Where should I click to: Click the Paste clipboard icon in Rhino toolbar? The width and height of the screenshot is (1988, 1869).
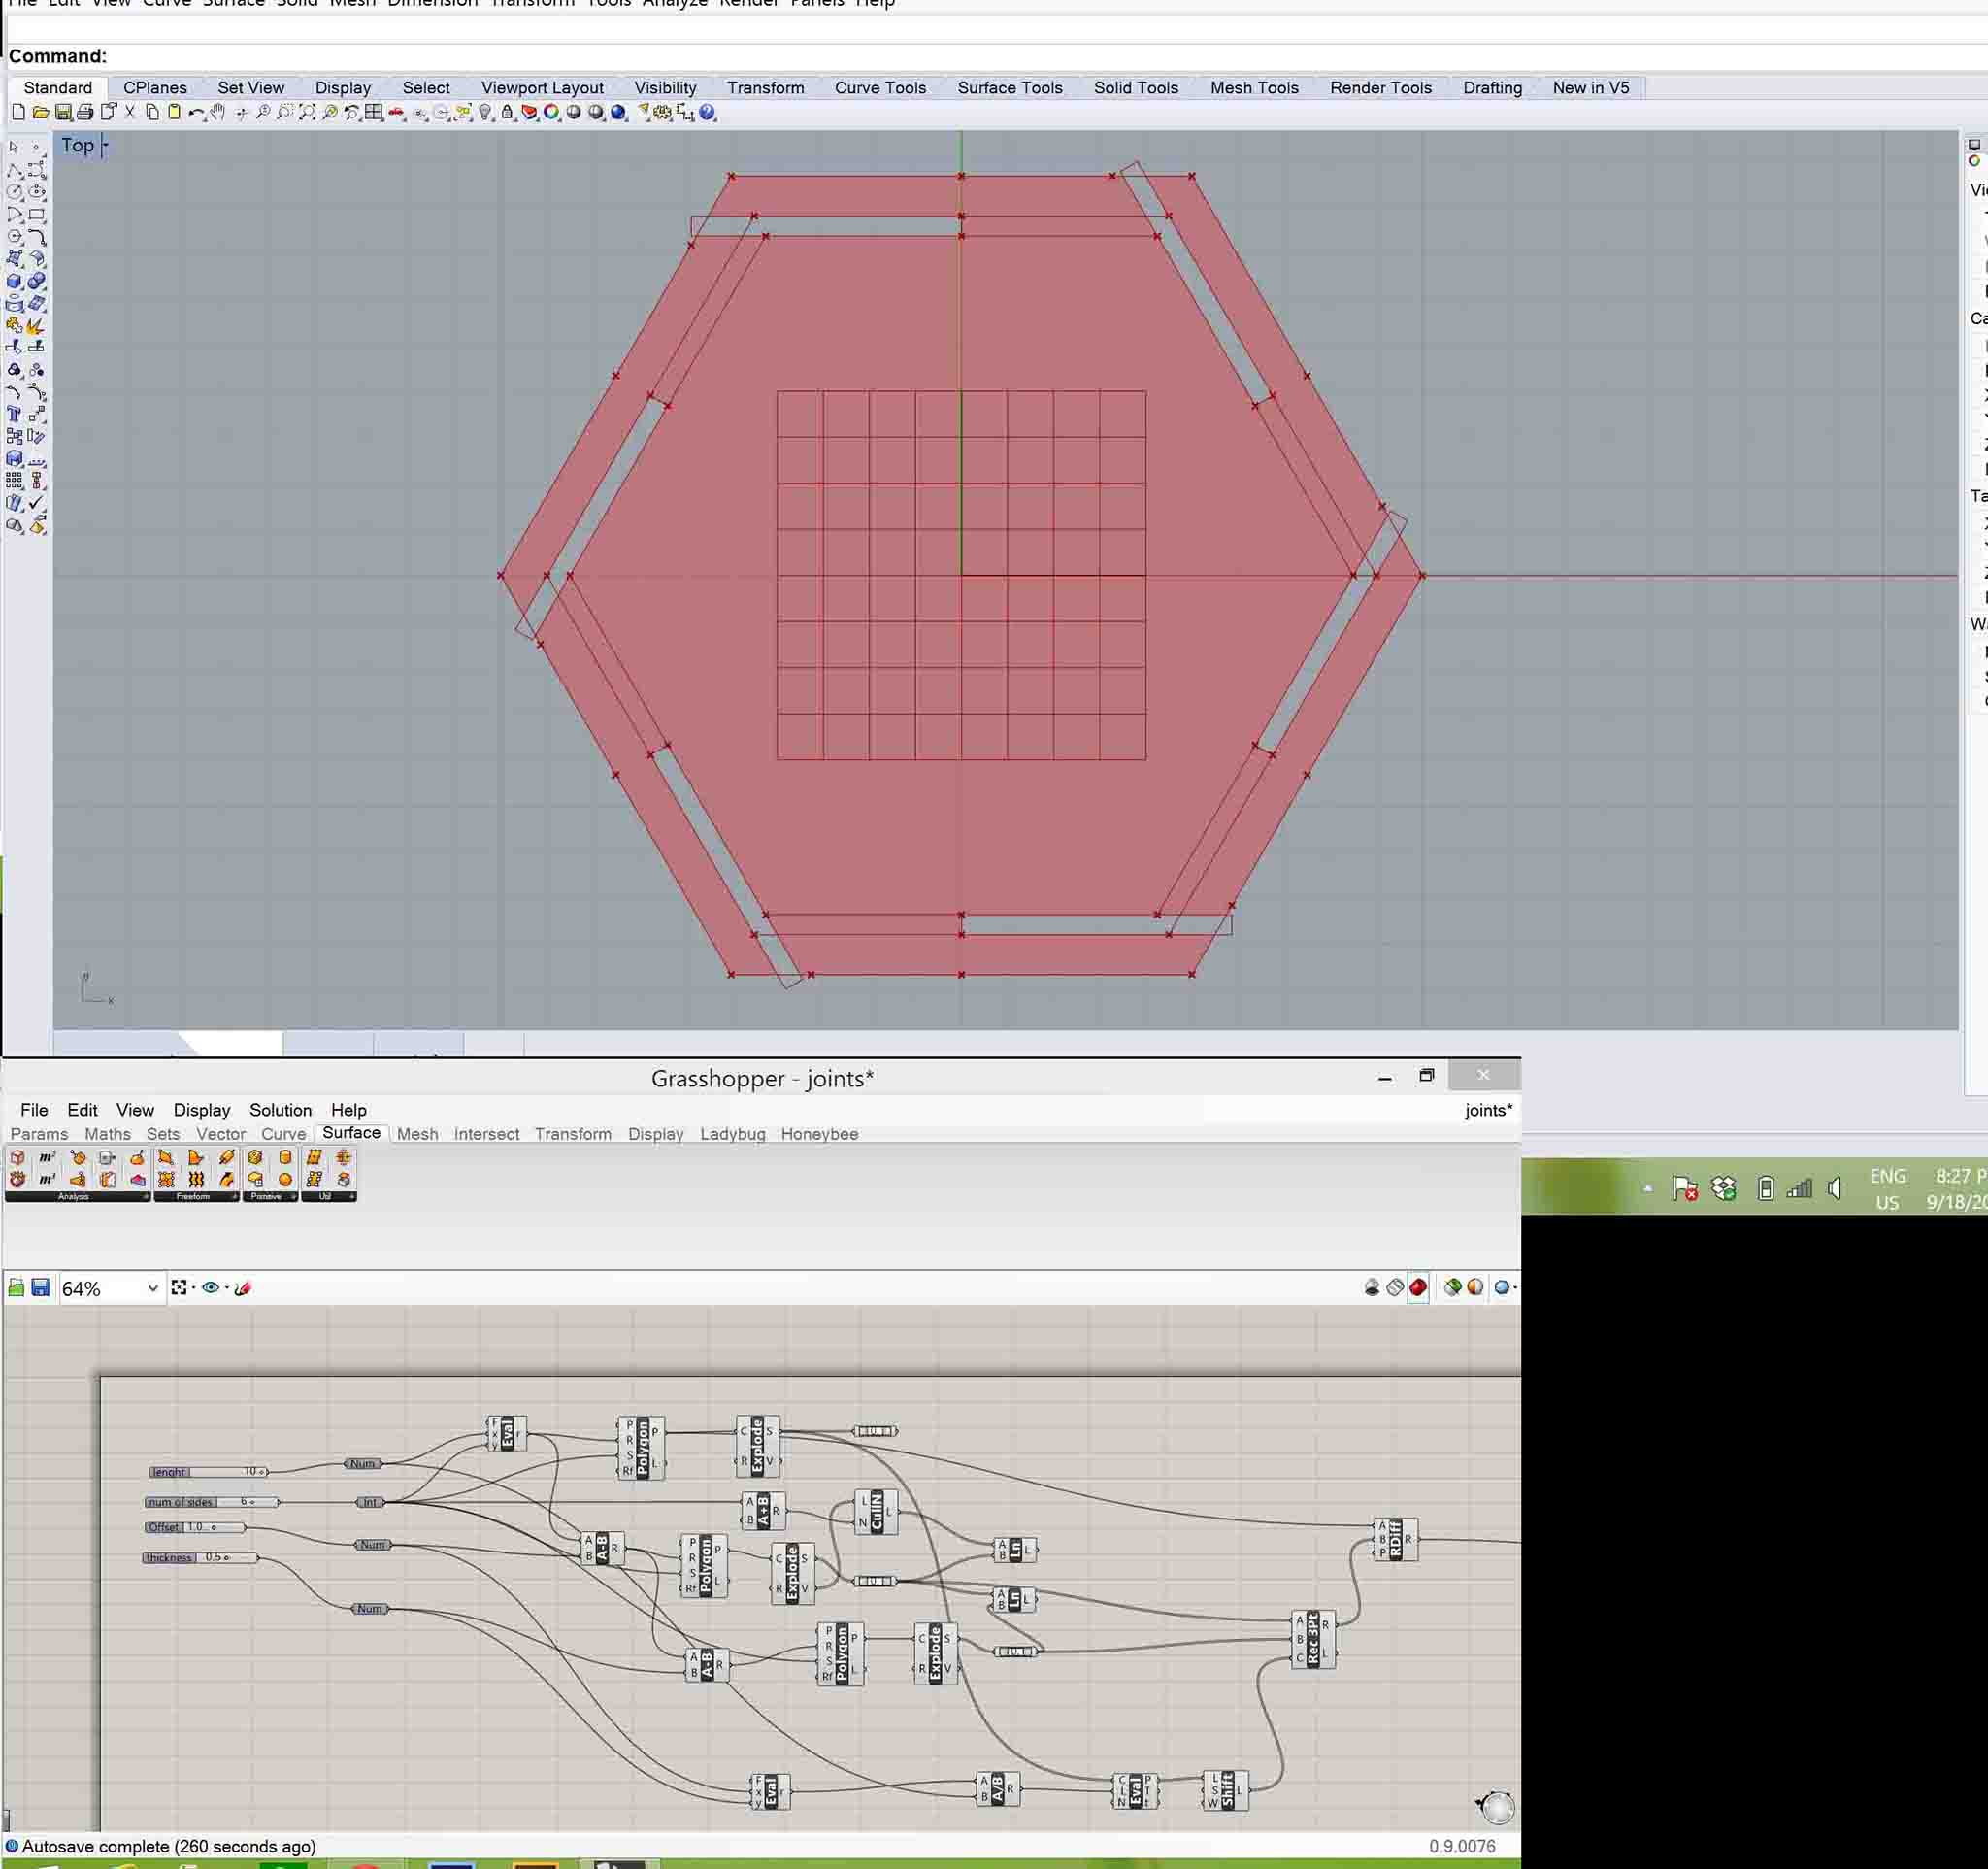pyautogui.click(x=174, y=112)
